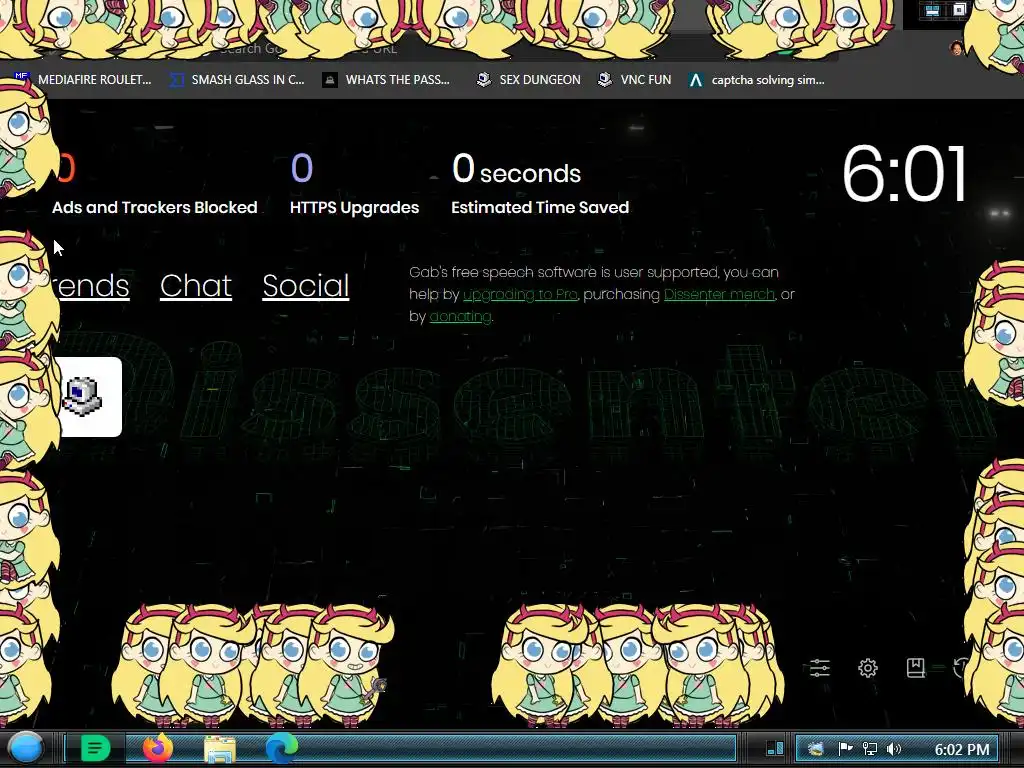Click the splash tray icon beside the flag
1024x768 pixels.
coord(816,749)
